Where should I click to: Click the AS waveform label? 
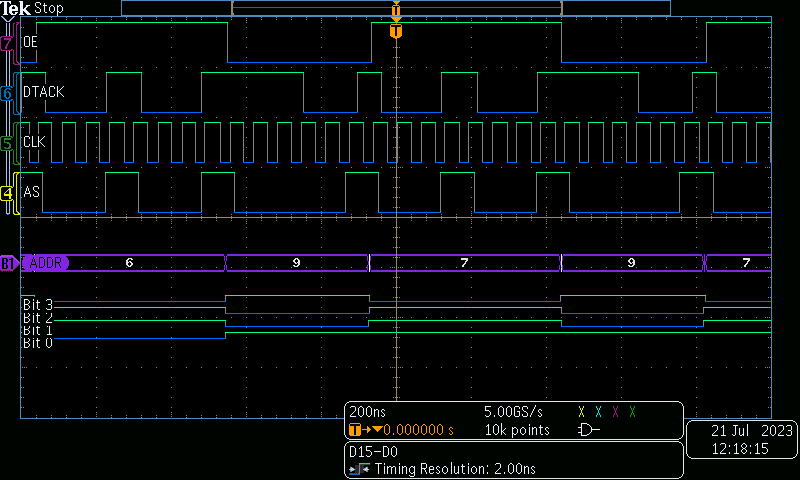point(31,192)
